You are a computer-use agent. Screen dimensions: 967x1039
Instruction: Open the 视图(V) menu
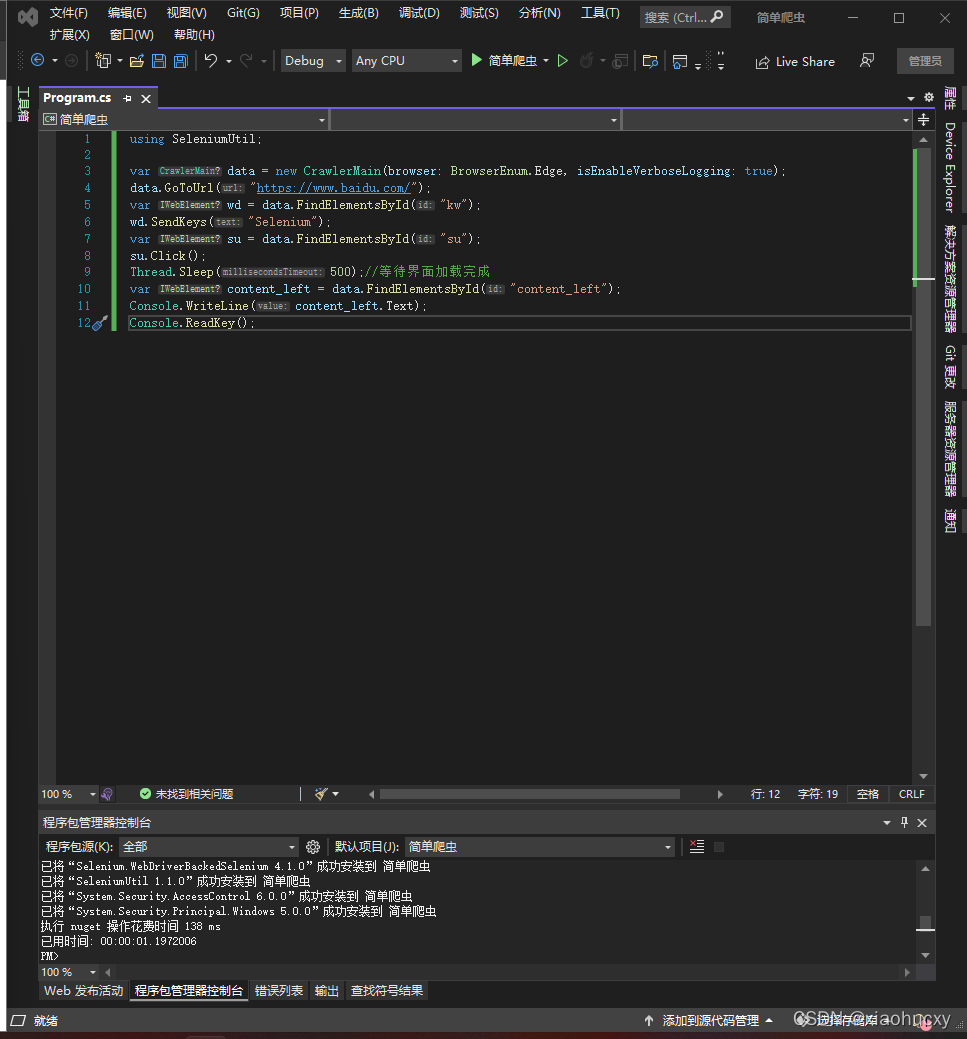coord(187,13)
